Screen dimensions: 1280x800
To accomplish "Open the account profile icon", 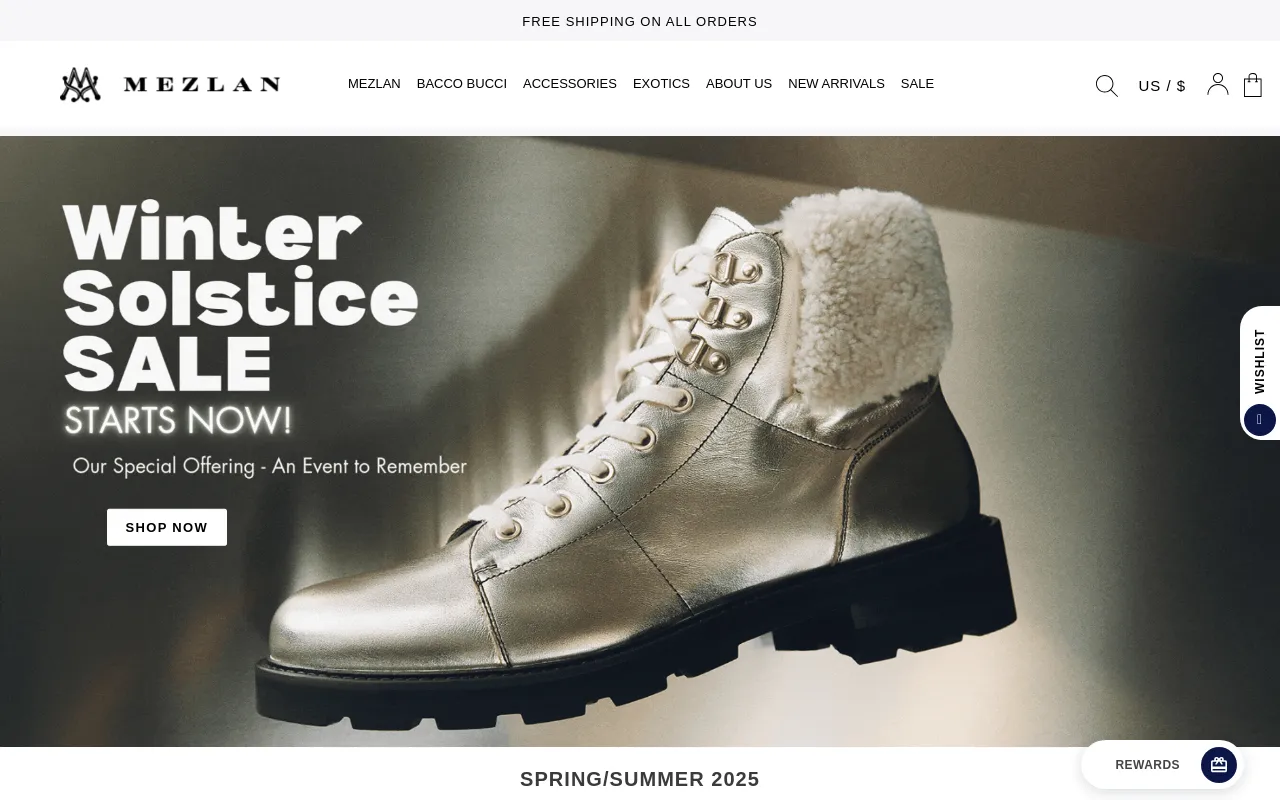I will click(x=1217, y=84).
